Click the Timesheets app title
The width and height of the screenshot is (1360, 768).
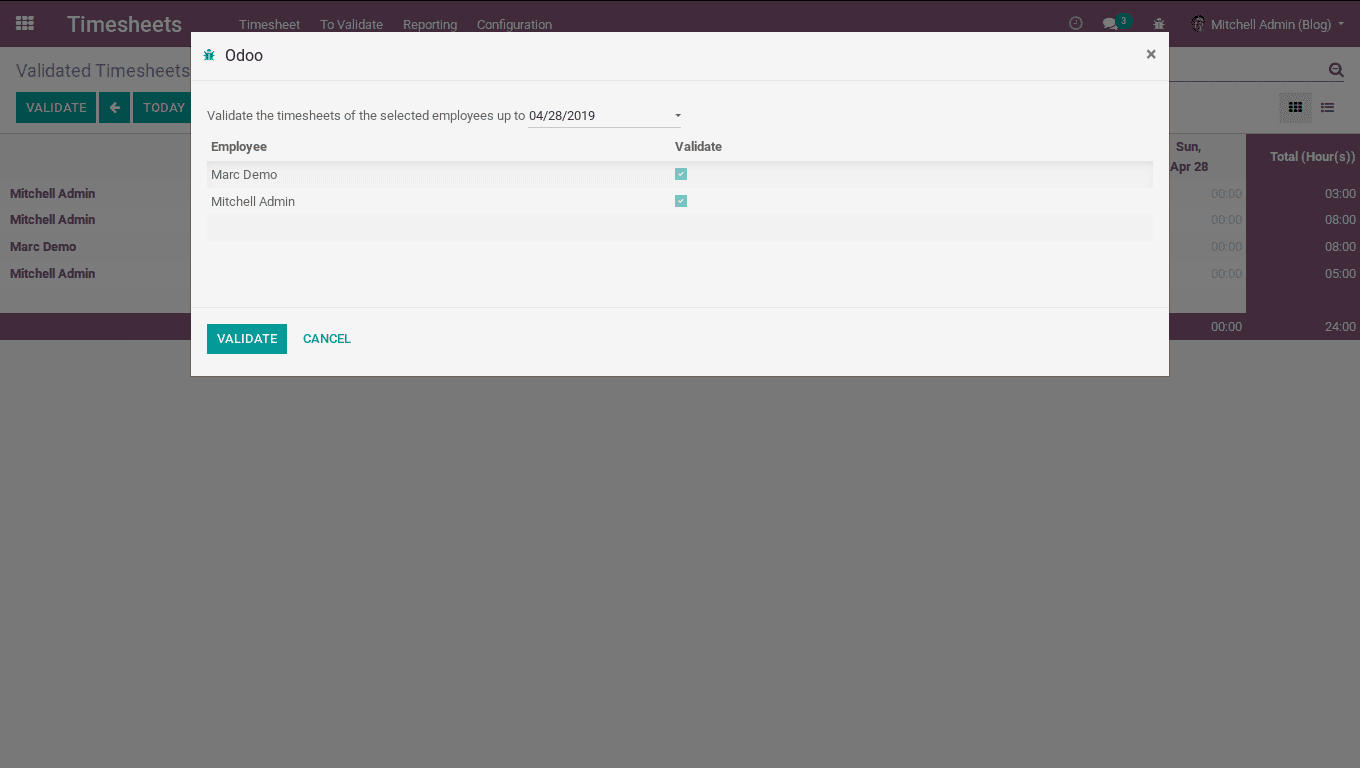pyautogui.click(x=124, y=24)
